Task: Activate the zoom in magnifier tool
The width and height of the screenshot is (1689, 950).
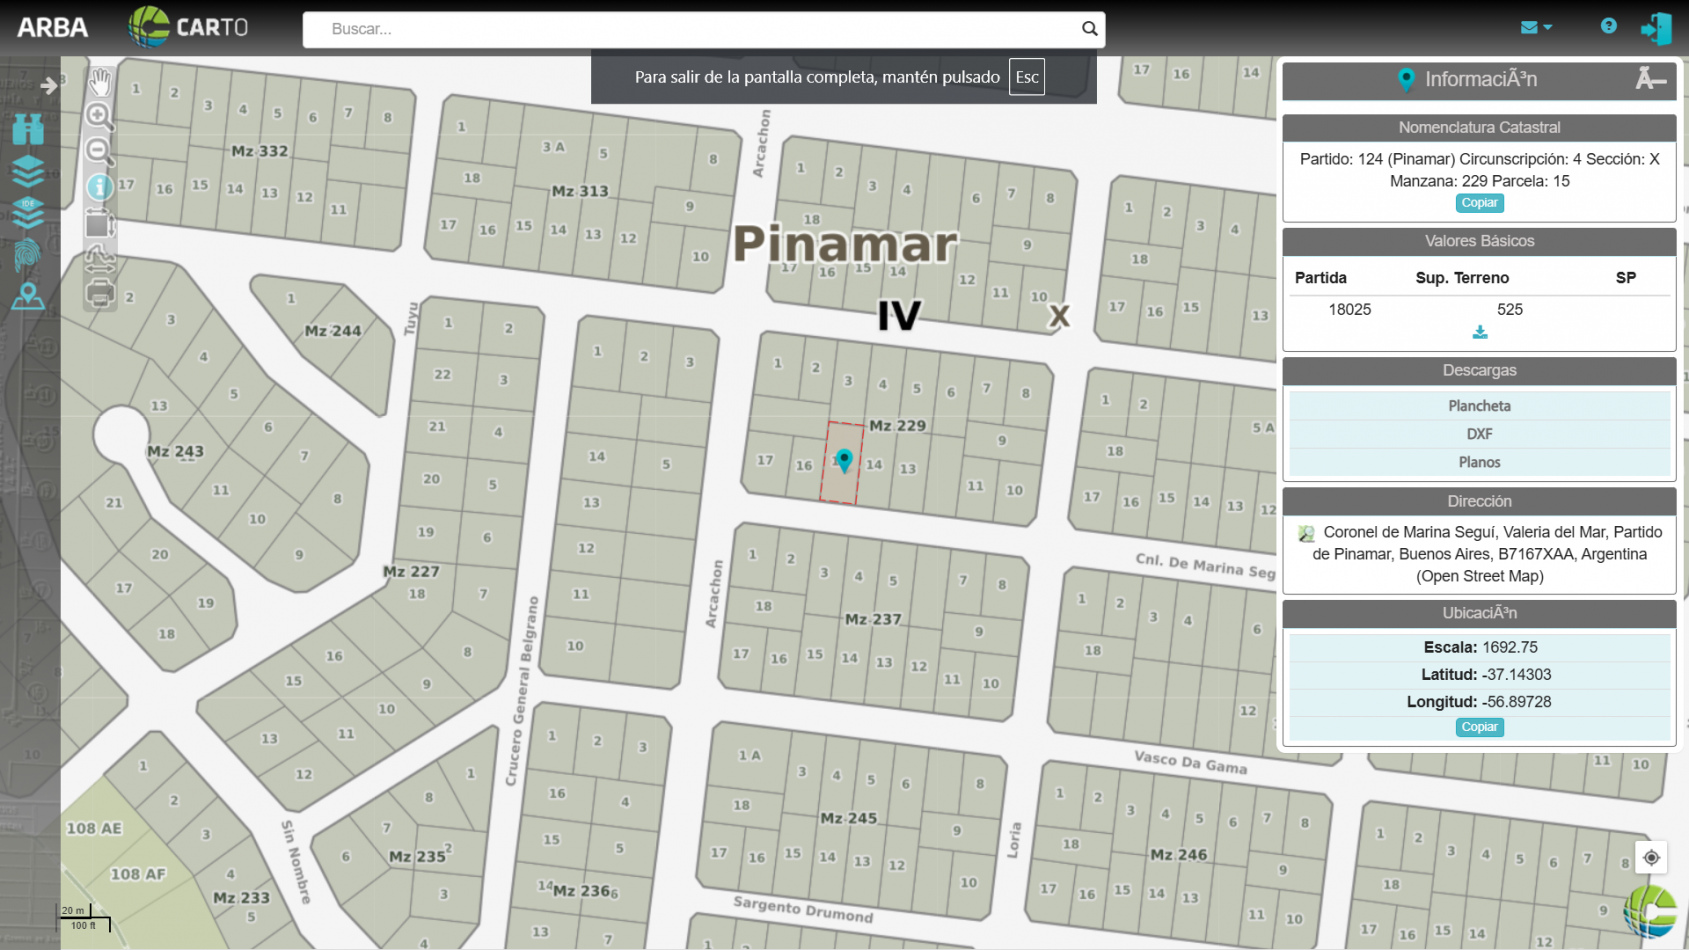Action: 99,116
